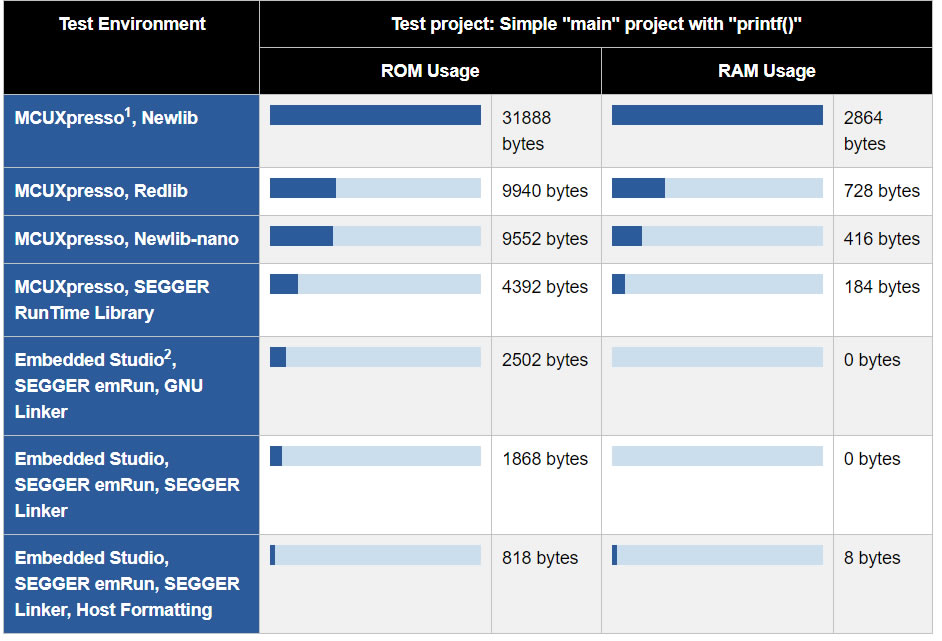Image resolution: width=942 pixels, height=641 pixels.
Task: Select the "MCUXpresso, SEGGER RunTime Library" row label
Action: pos(112,300)
